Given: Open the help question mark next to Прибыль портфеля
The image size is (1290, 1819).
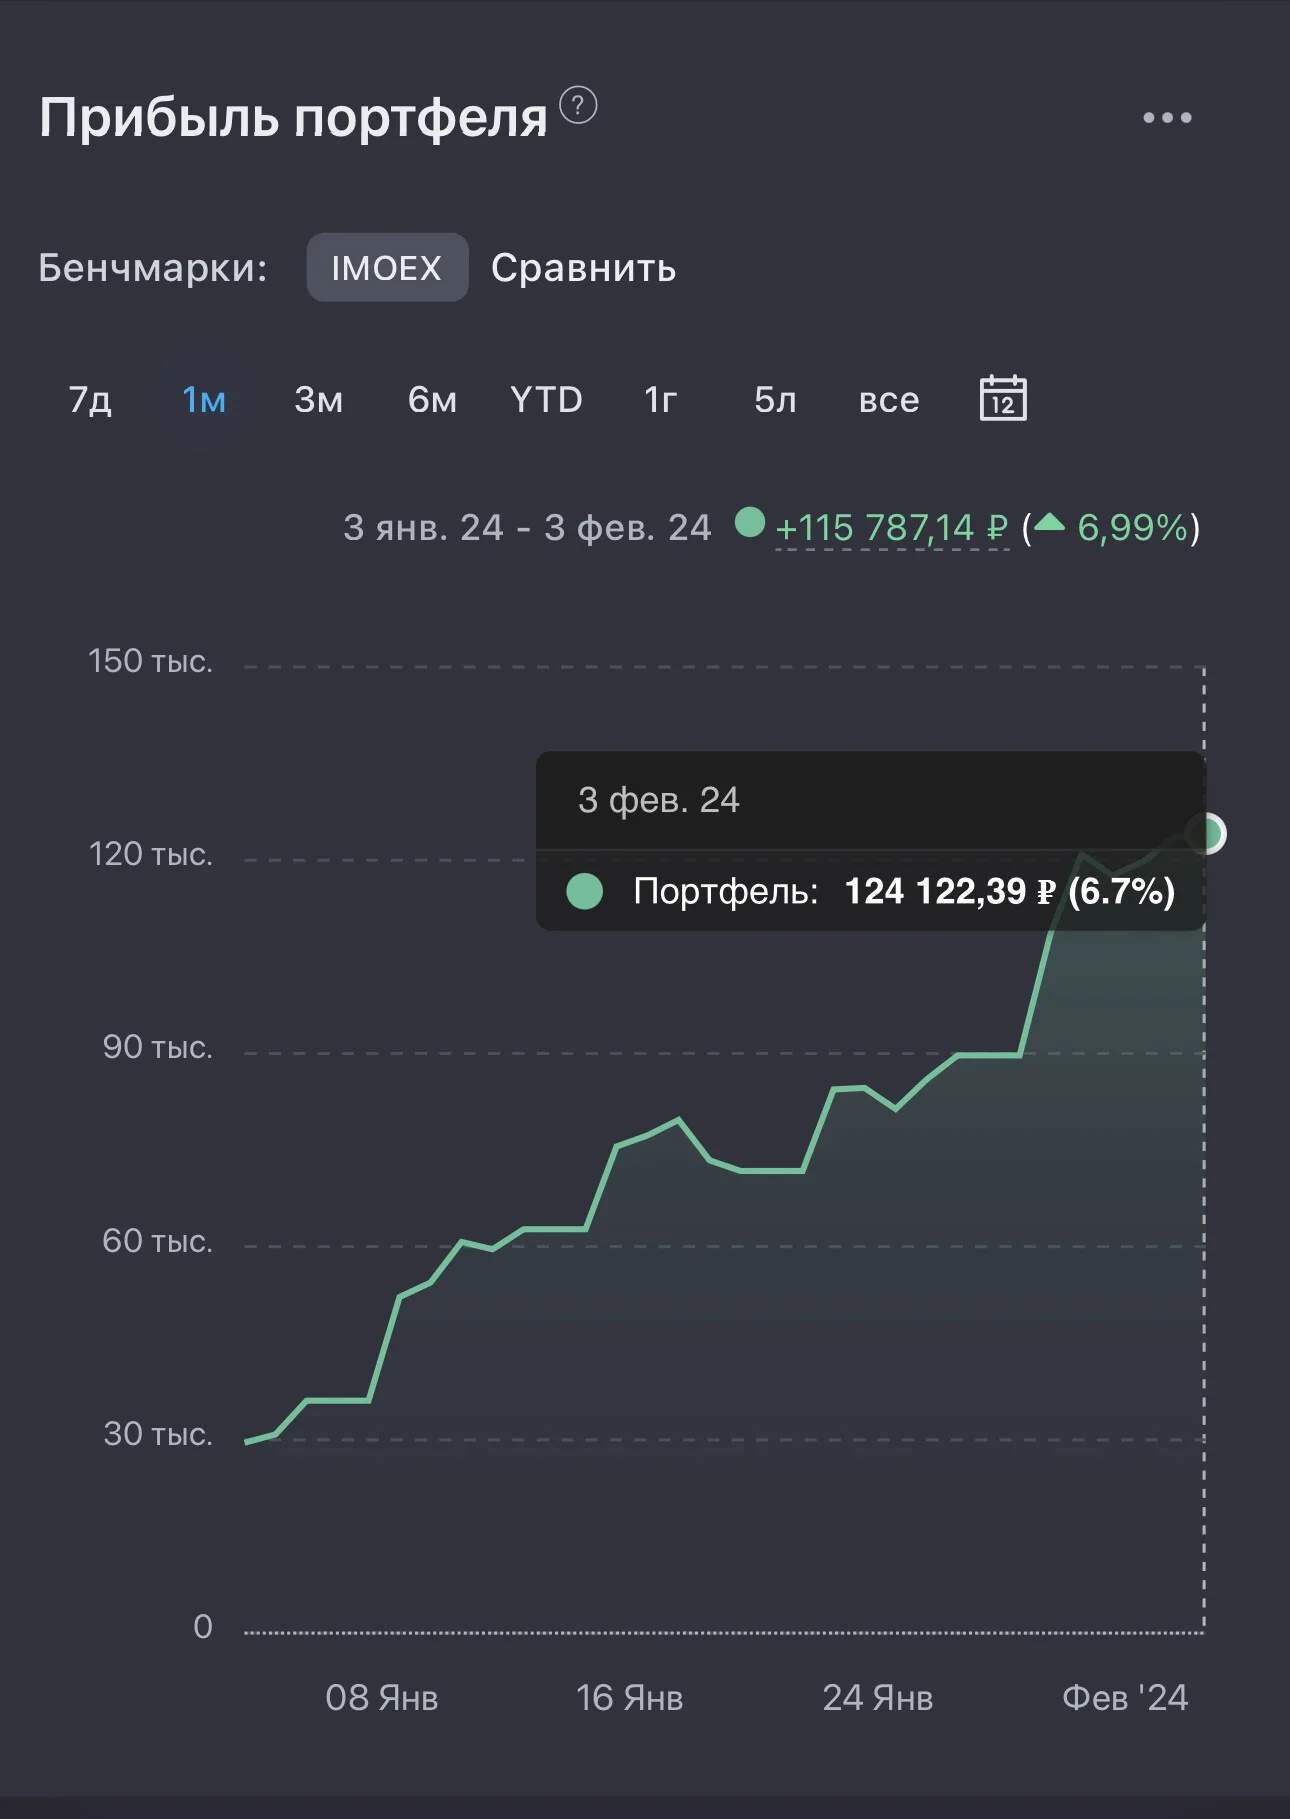Looking at the screenshot, I should [578, 105].
